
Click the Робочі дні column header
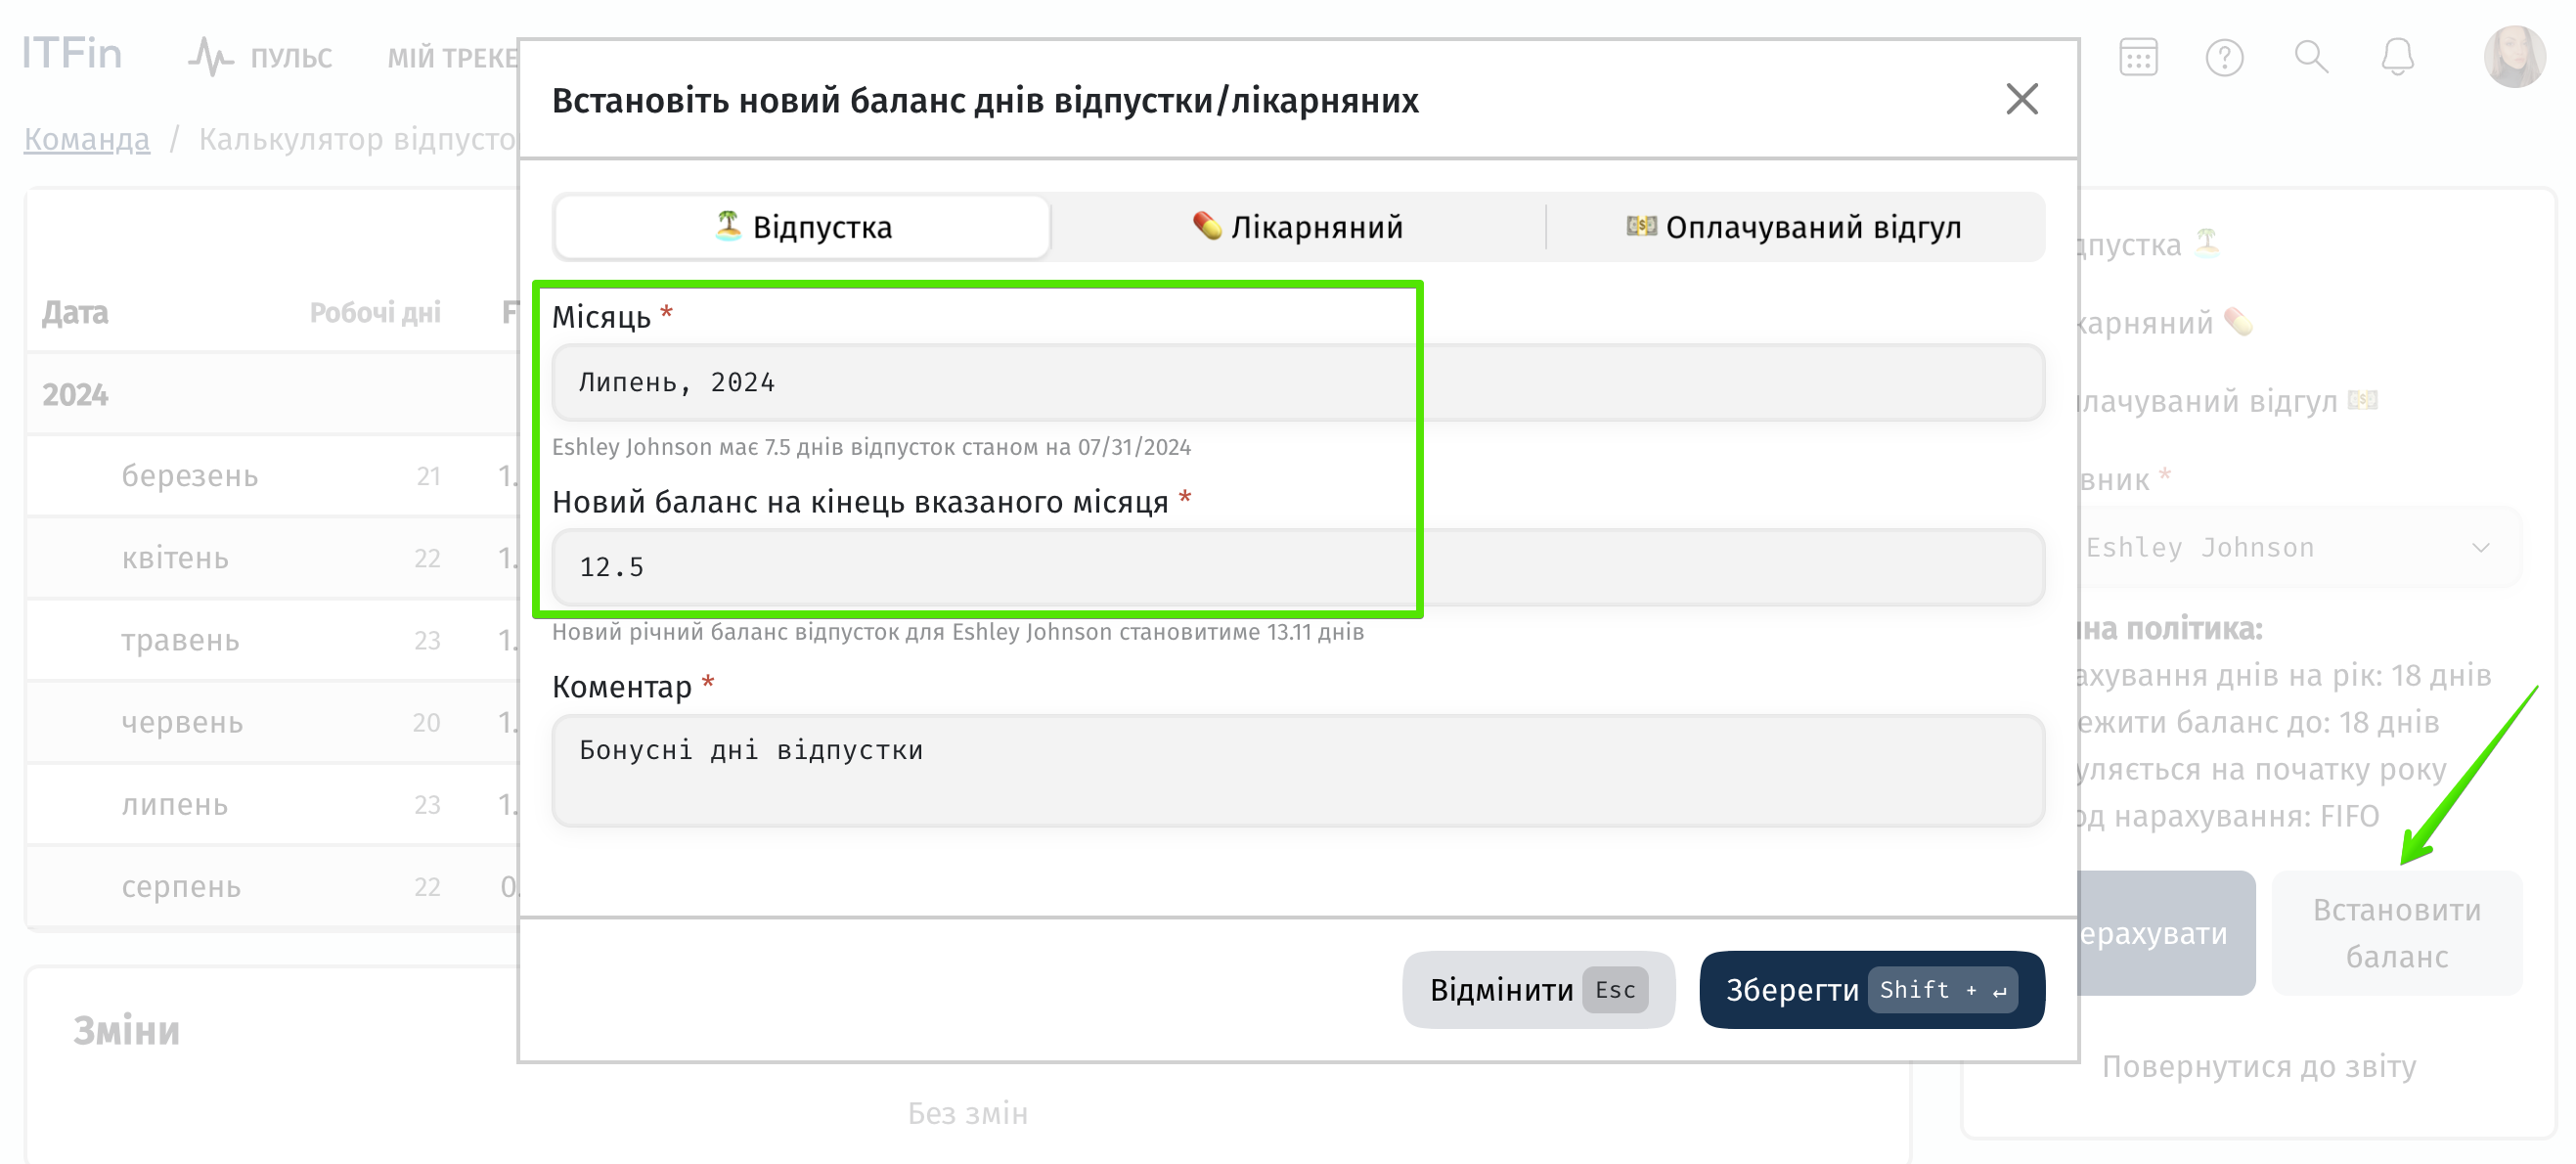(375, 313)
